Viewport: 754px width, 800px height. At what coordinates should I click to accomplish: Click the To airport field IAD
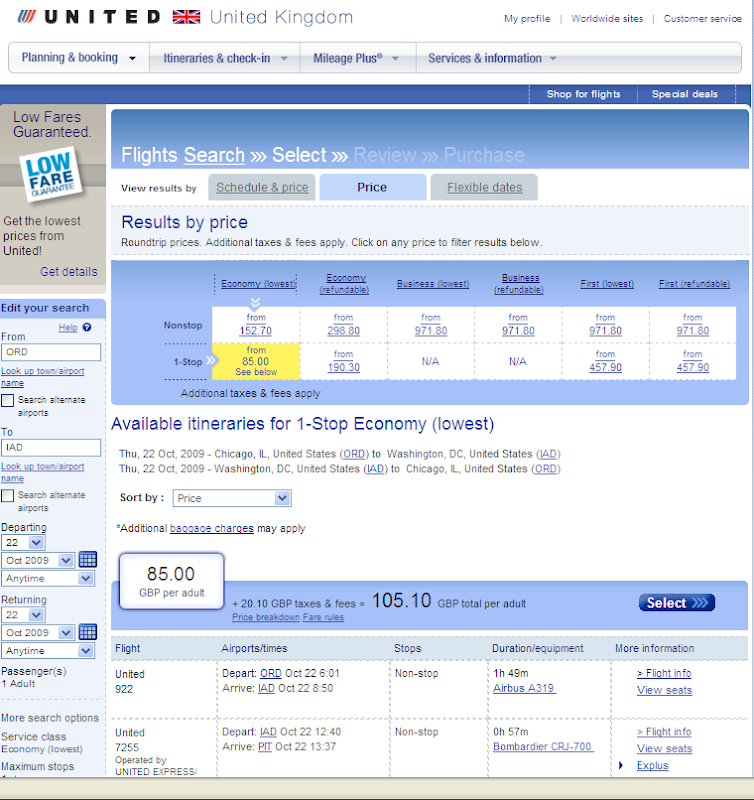(x=51, y=447)
